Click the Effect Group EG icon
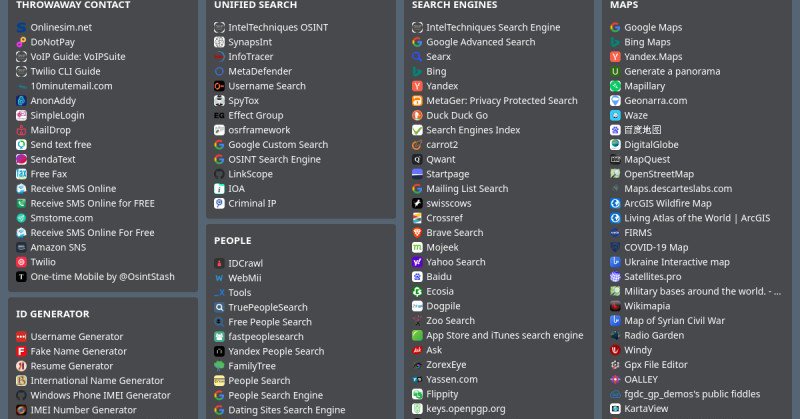This screenshot has width=800, height=419. (219, 116)
